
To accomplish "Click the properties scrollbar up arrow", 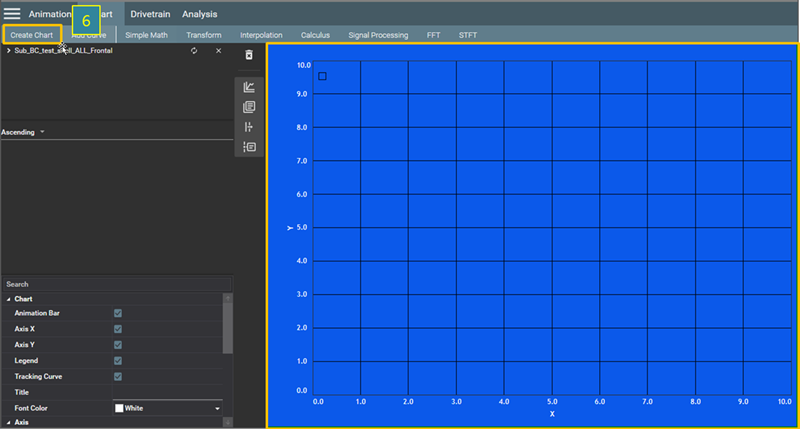I will pos(228,297).
